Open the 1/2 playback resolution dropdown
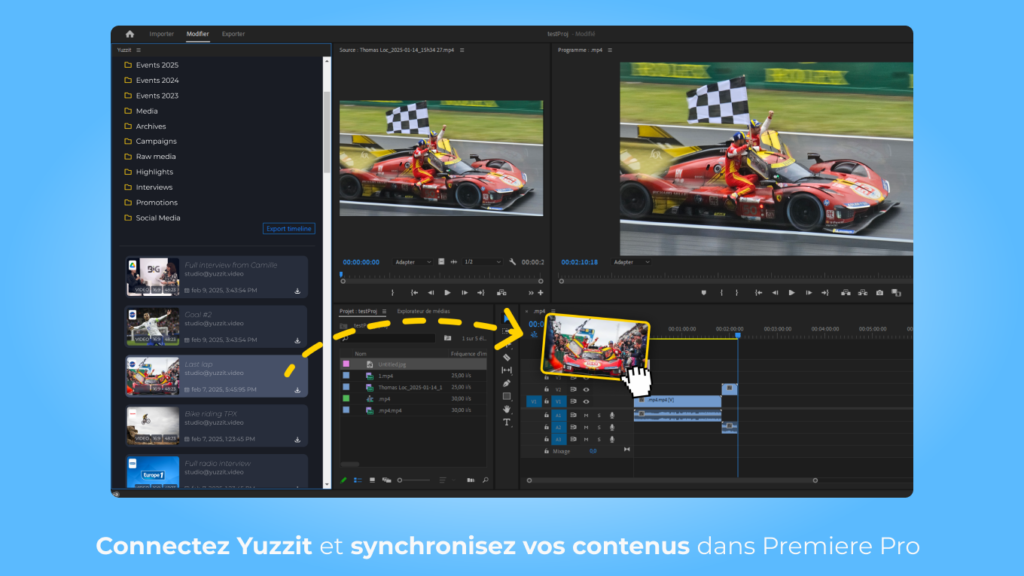The height and width of the screenshot is (576, 1024). click(x=483, y=262)
